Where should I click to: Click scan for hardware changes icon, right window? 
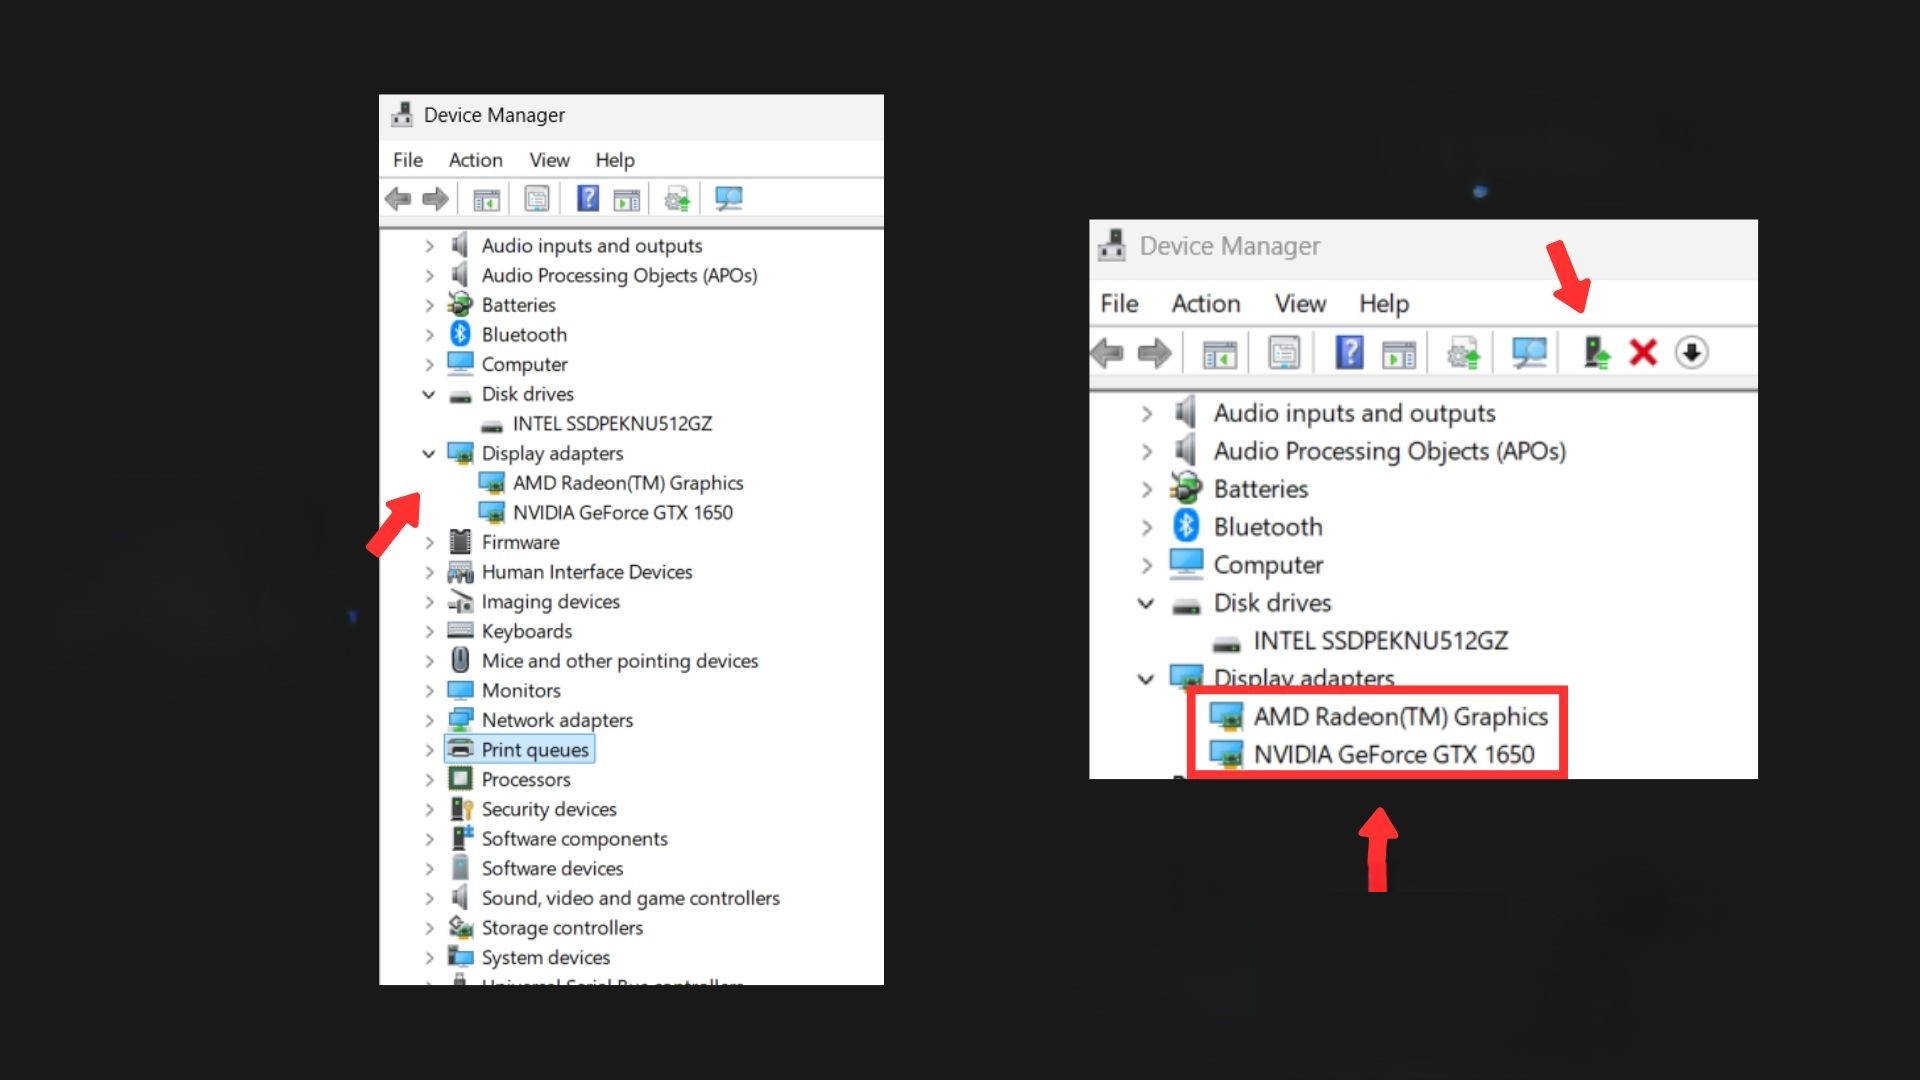[x=1529, y=352]
